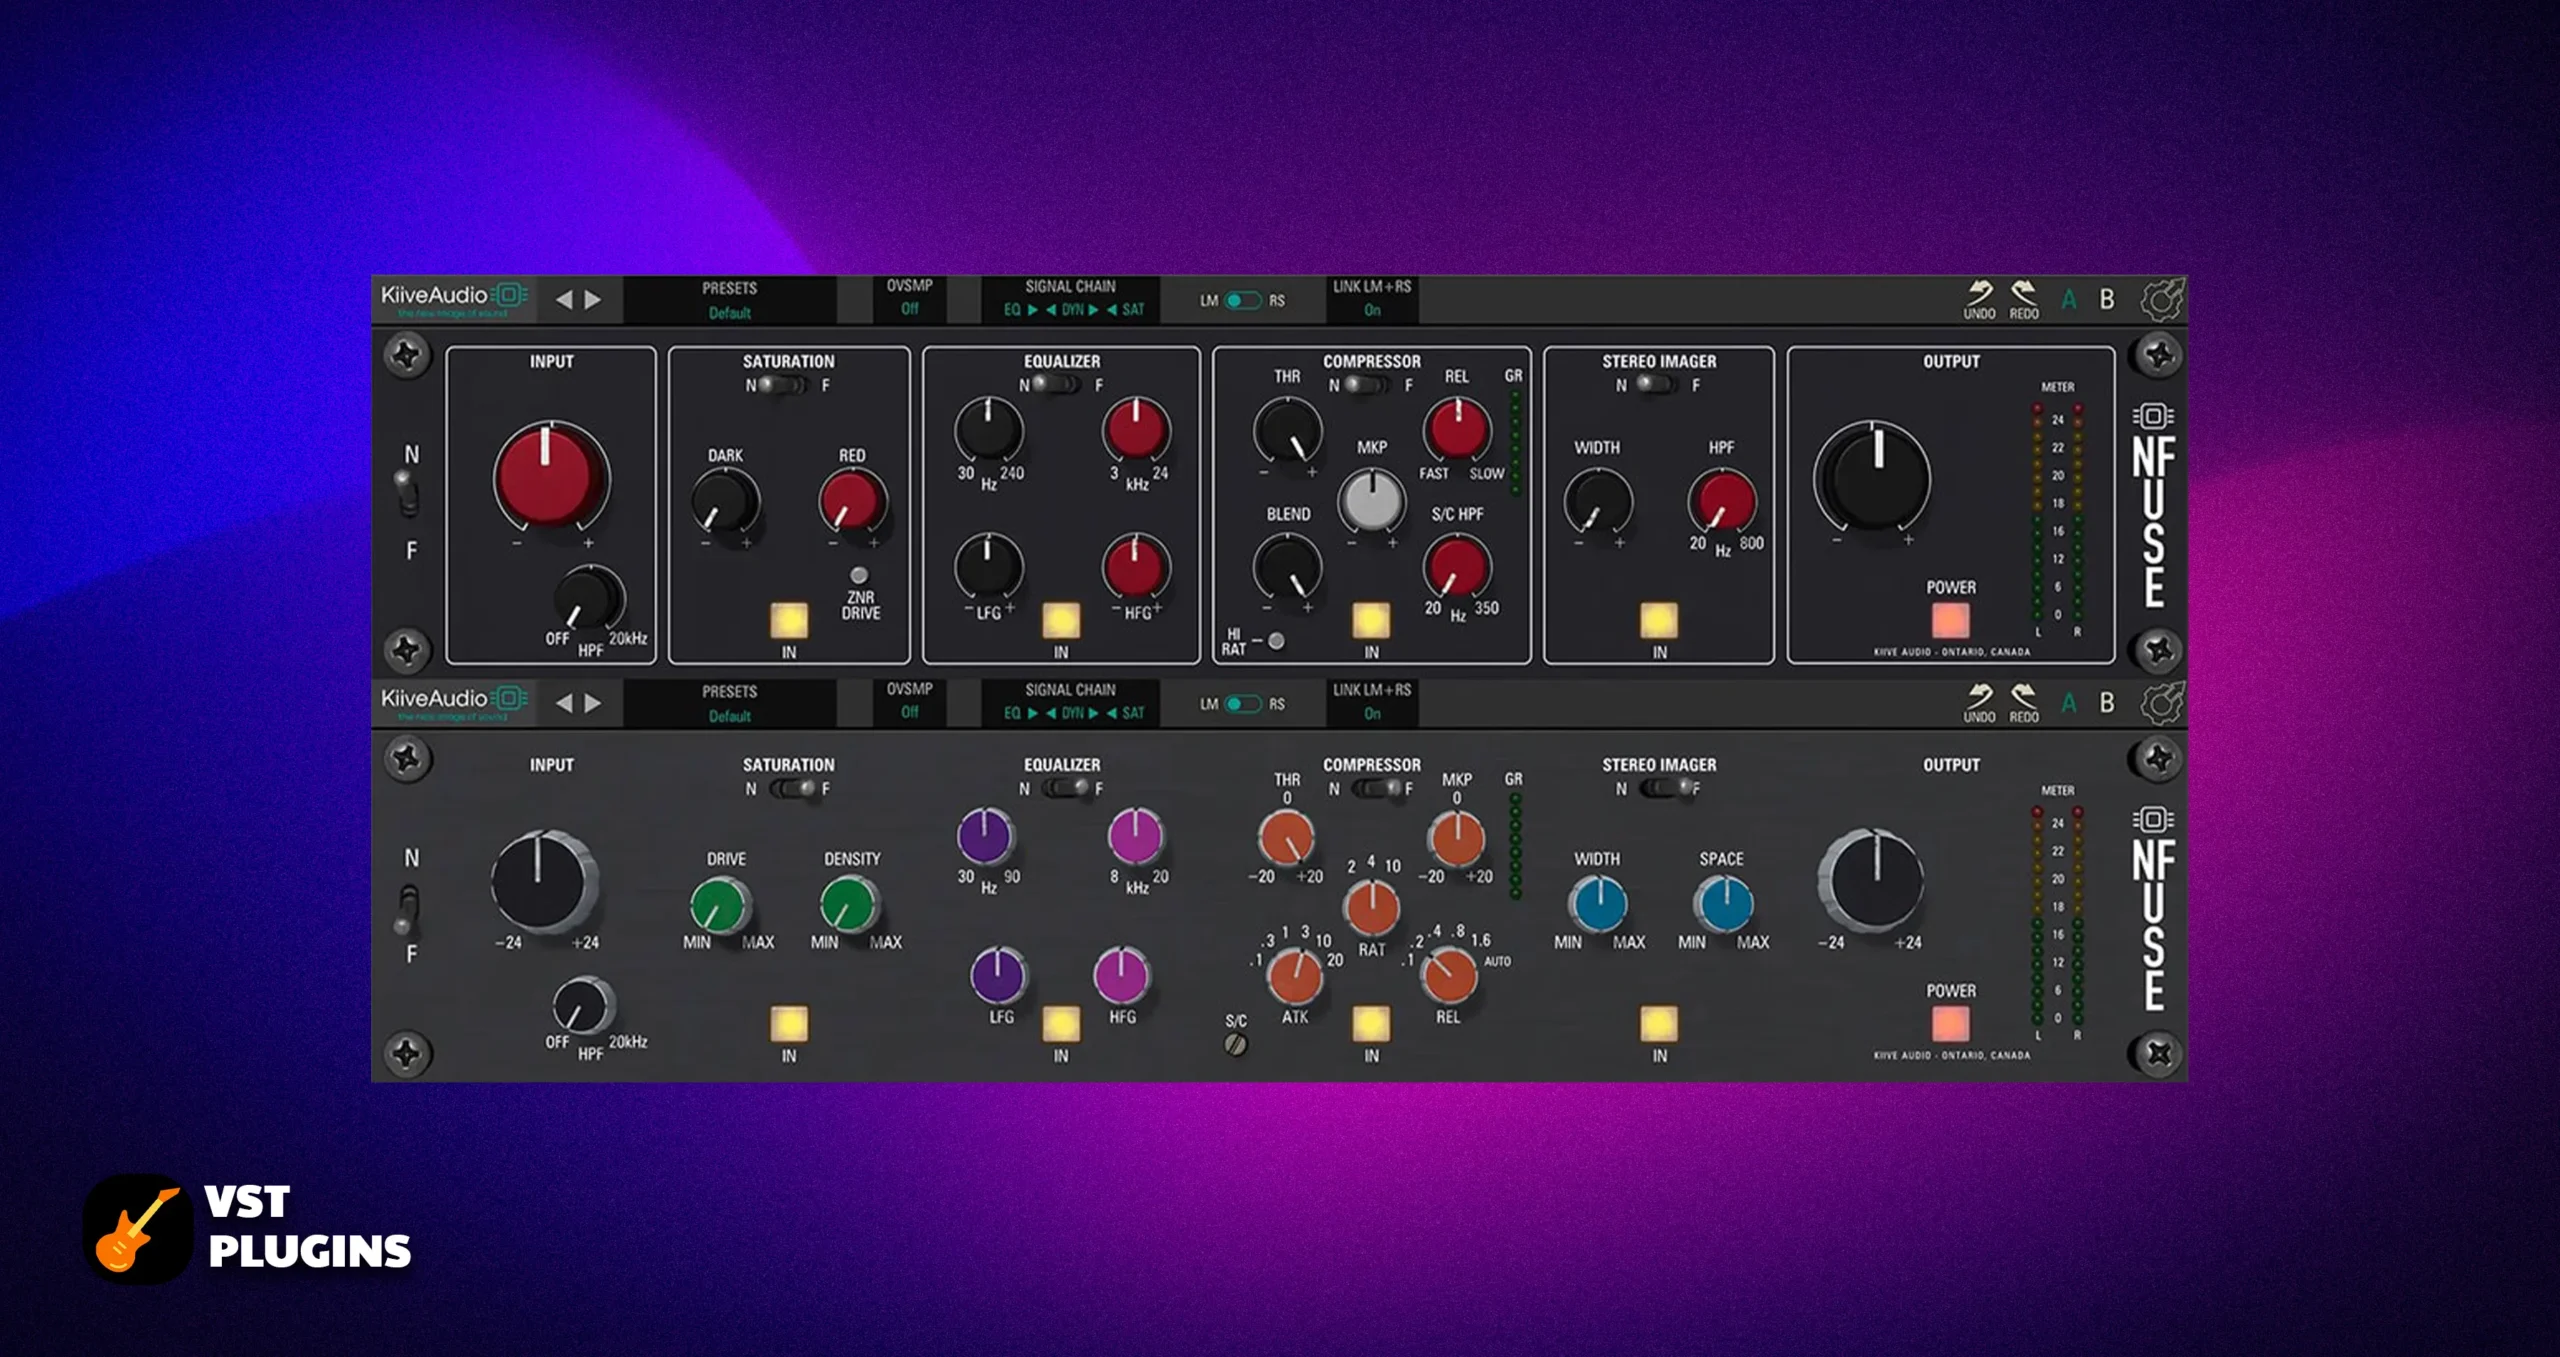Image resolution: width=2560 pixels, height=1357 pixels.
Task: Click HI RAT button on top compressor
Action: tap(1276, 641)
